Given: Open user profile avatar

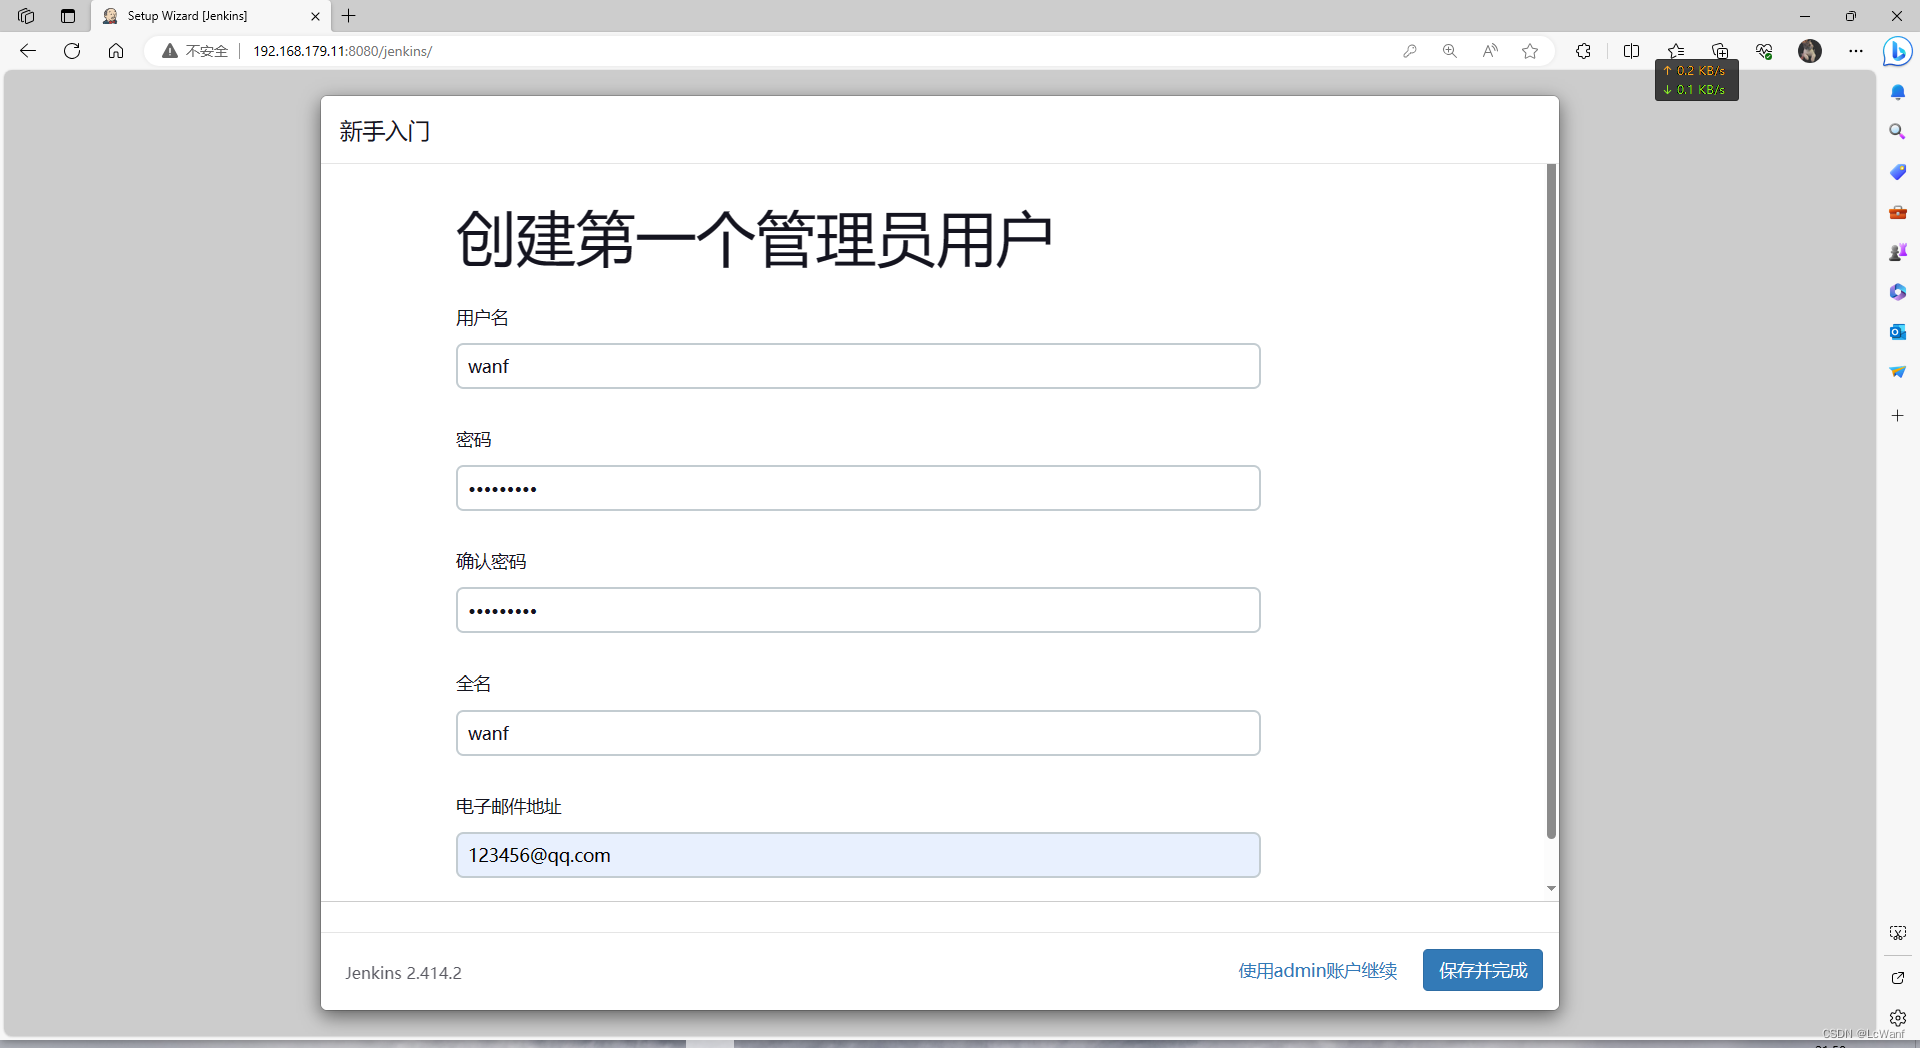Looking at the screenshot, I should coord(1810,51).
